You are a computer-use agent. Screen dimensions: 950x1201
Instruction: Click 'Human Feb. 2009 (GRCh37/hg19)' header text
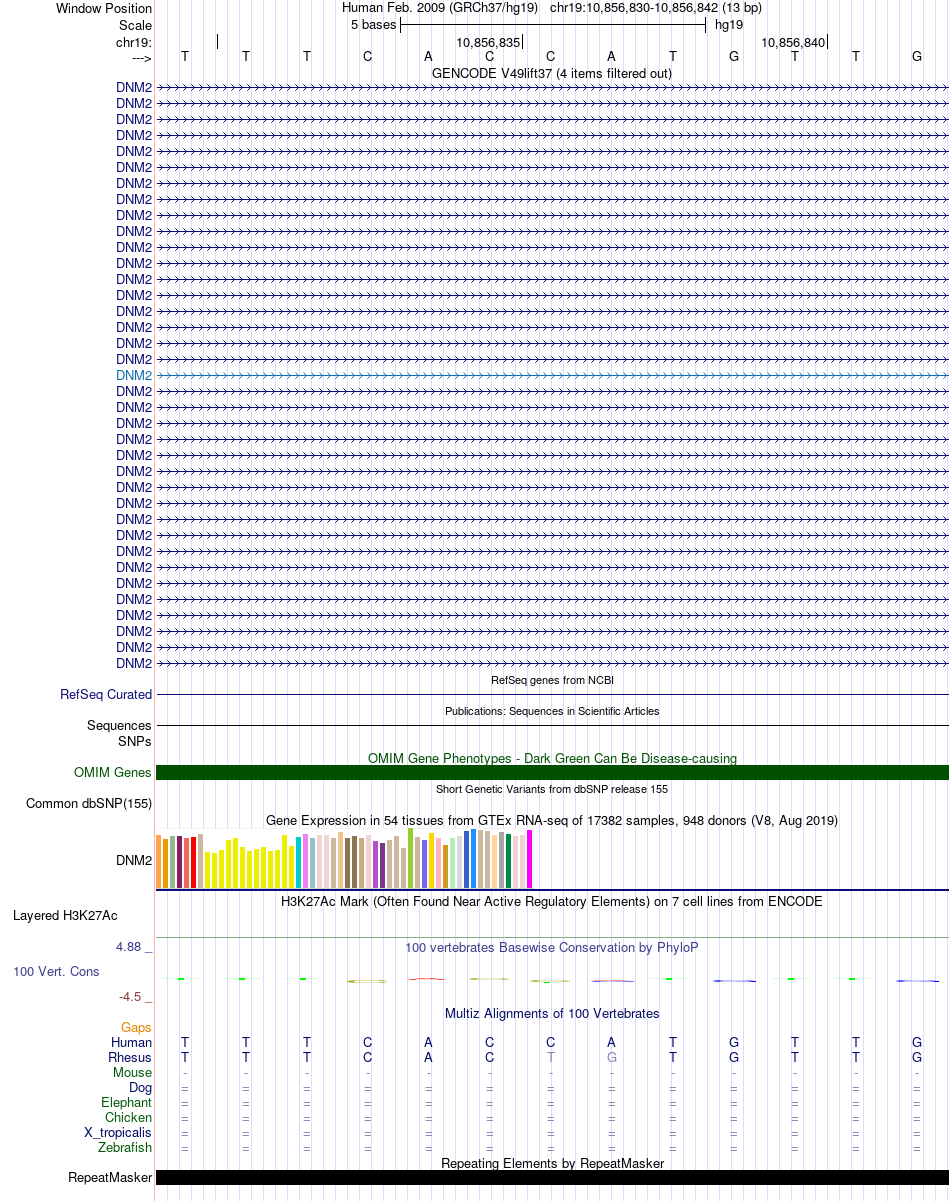point(440,7)
